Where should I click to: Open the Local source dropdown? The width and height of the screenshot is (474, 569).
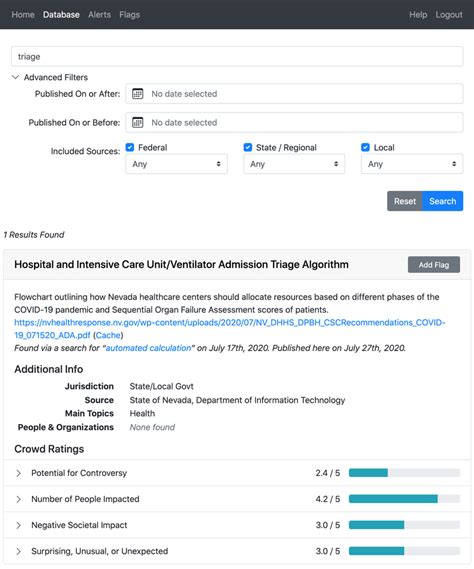[x=412, y=164]
